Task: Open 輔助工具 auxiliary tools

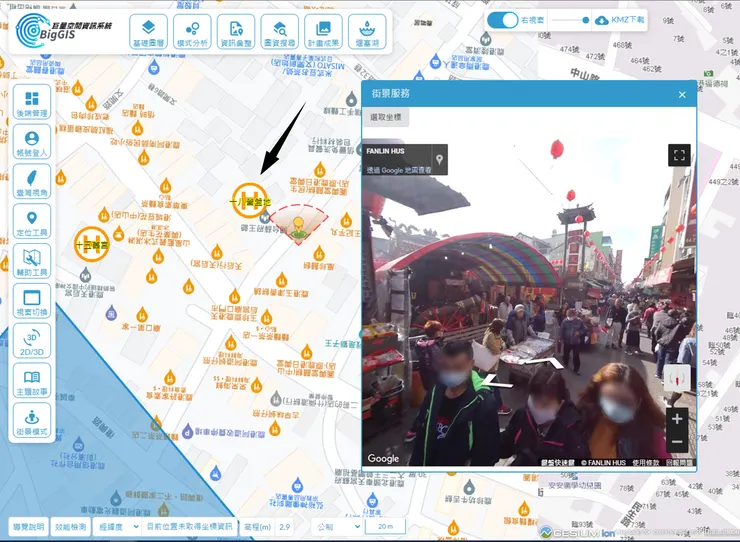Action: (32, 261)
